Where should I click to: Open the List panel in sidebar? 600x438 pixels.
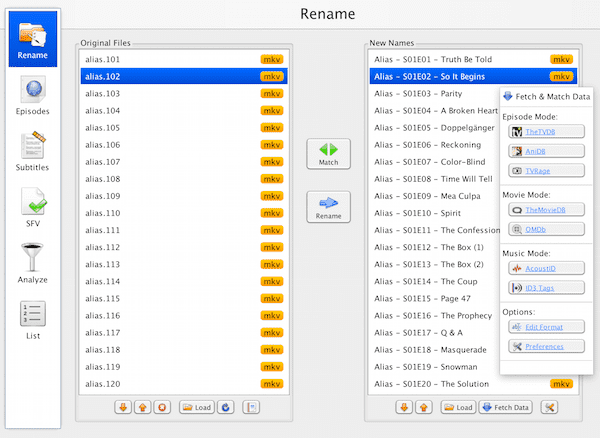(31, 318)
